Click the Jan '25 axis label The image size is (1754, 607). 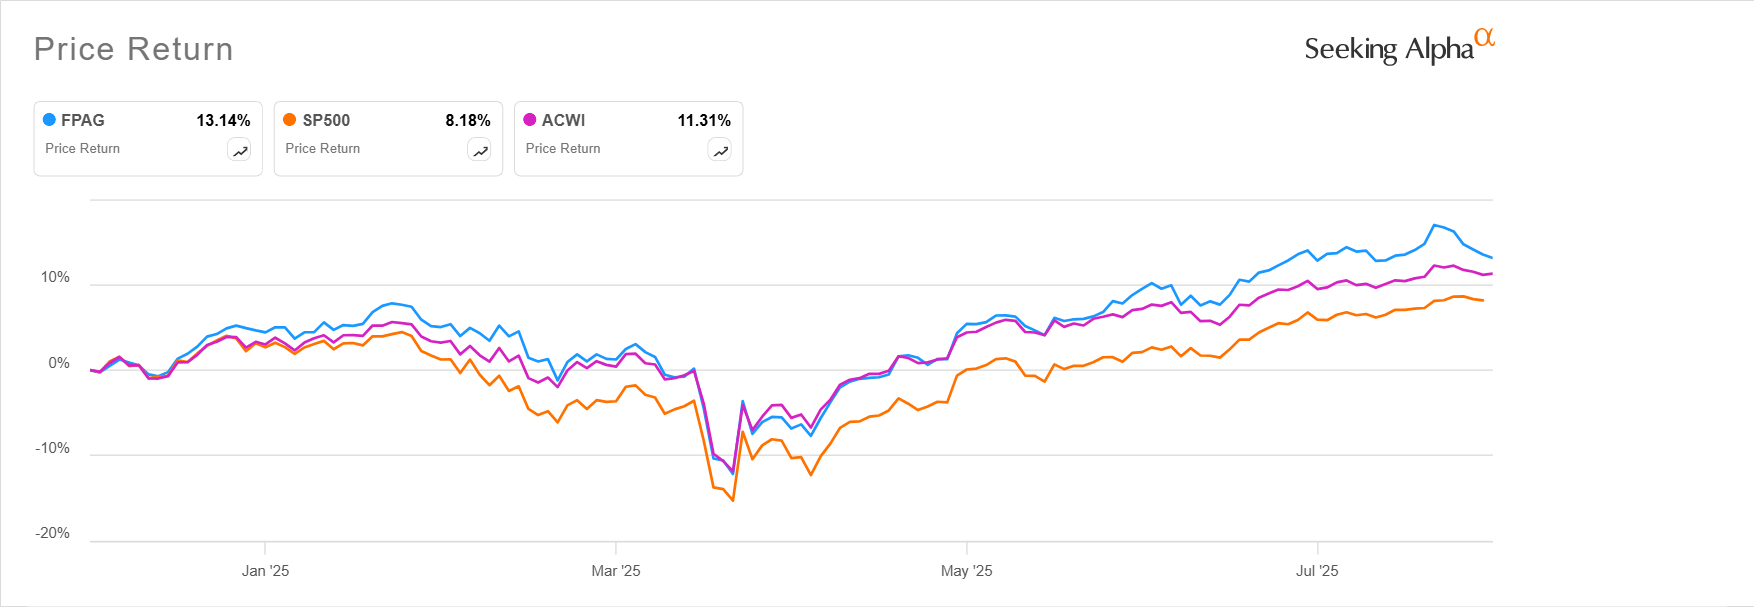click(x=265, y=571)
